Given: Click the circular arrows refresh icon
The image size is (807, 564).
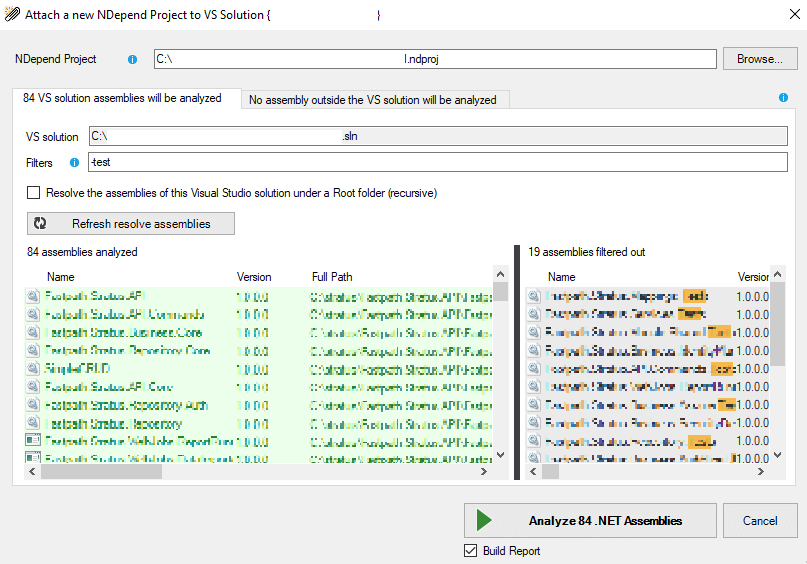Looking at the screenshot, I should [40, 223].
